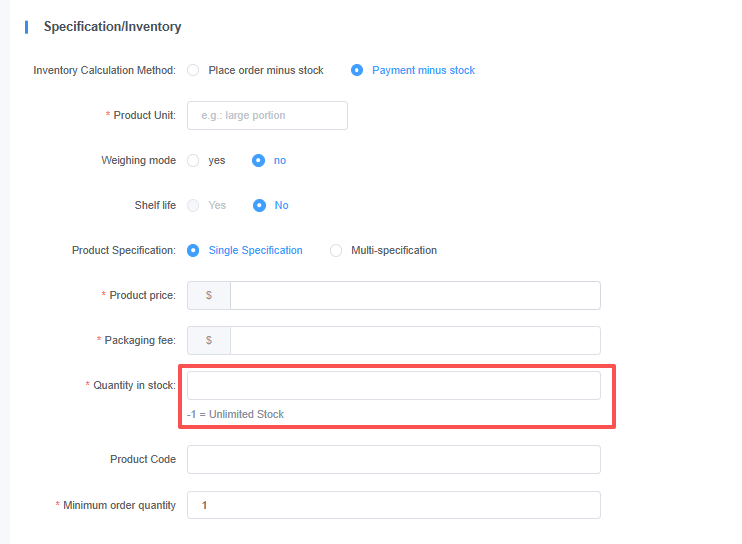Click the Product Specification label
Image resolution: width=742 pixels, height=544 pixels.
pos(124,251)
